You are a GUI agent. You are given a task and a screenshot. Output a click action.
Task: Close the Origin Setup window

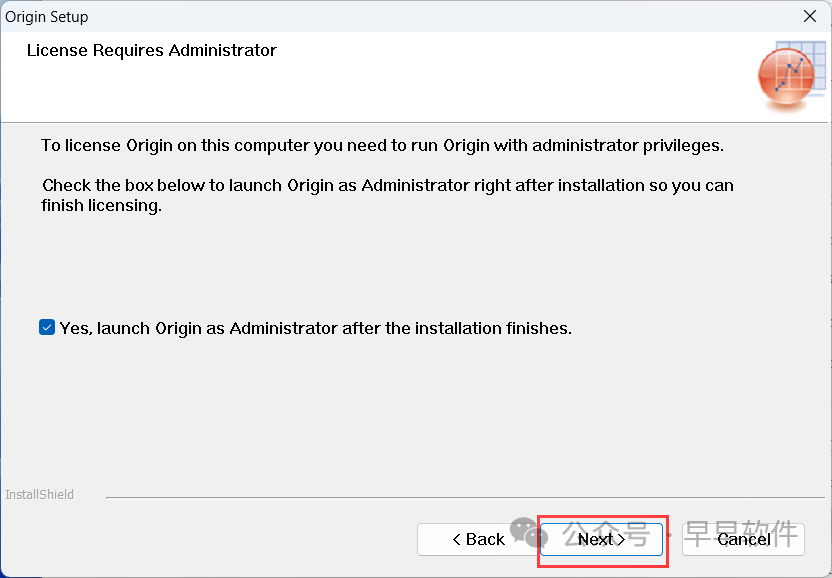tap(810, 16)
